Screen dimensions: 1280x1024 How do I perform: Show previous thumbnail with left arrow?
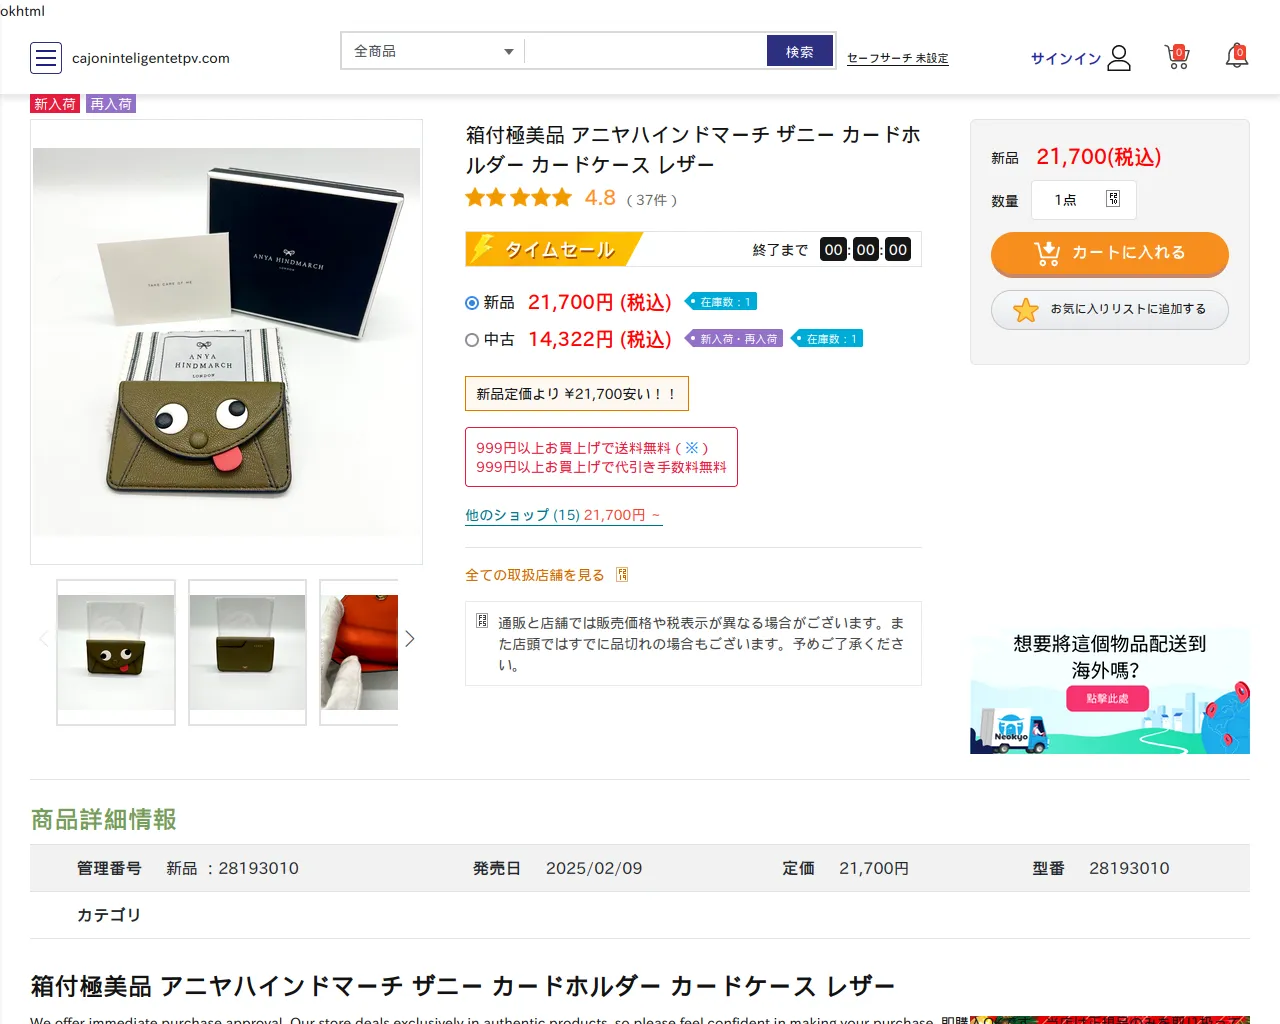[x=43, y=639]
